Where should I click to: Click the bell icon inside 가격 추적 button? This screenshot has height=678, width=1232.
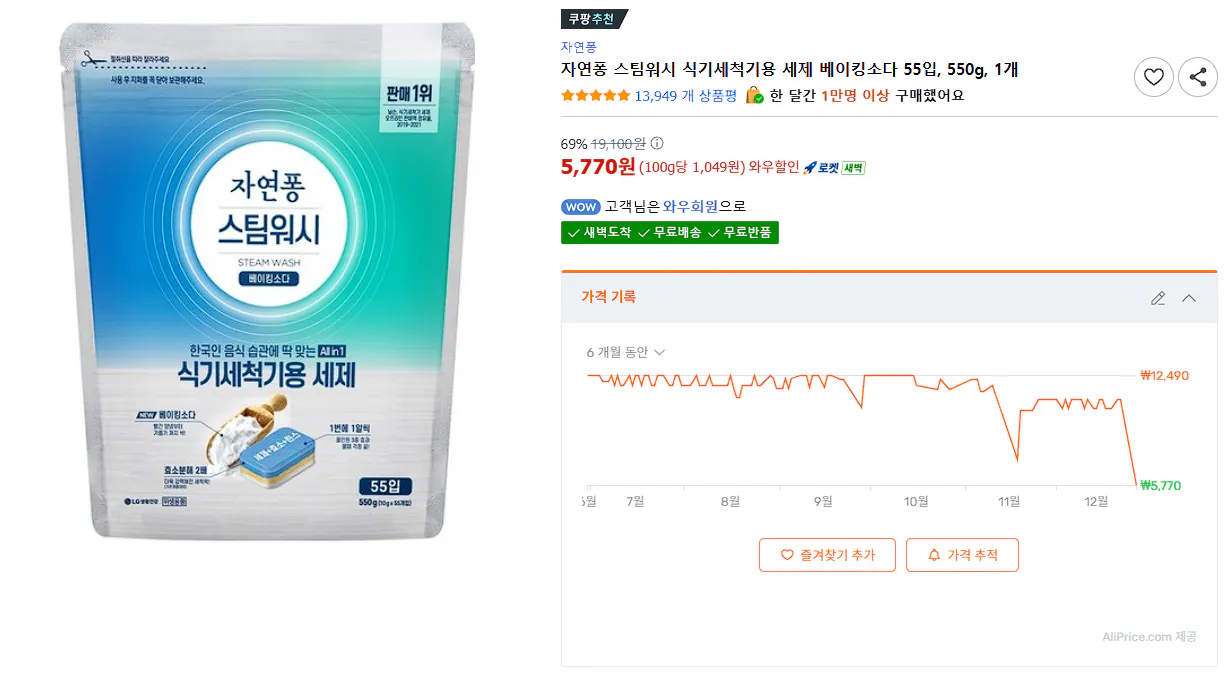coord(932,555)
